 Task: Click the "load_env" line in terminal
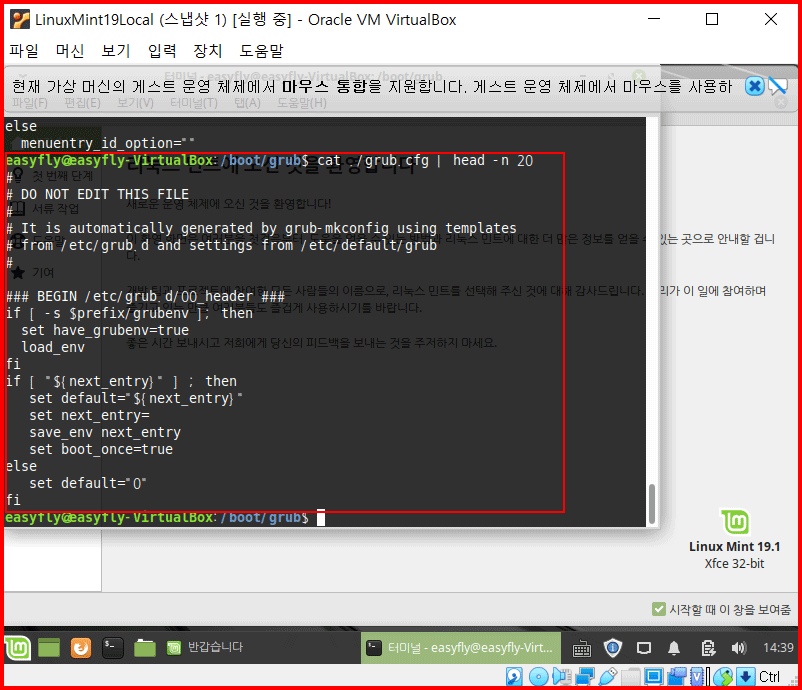point(53,347)
